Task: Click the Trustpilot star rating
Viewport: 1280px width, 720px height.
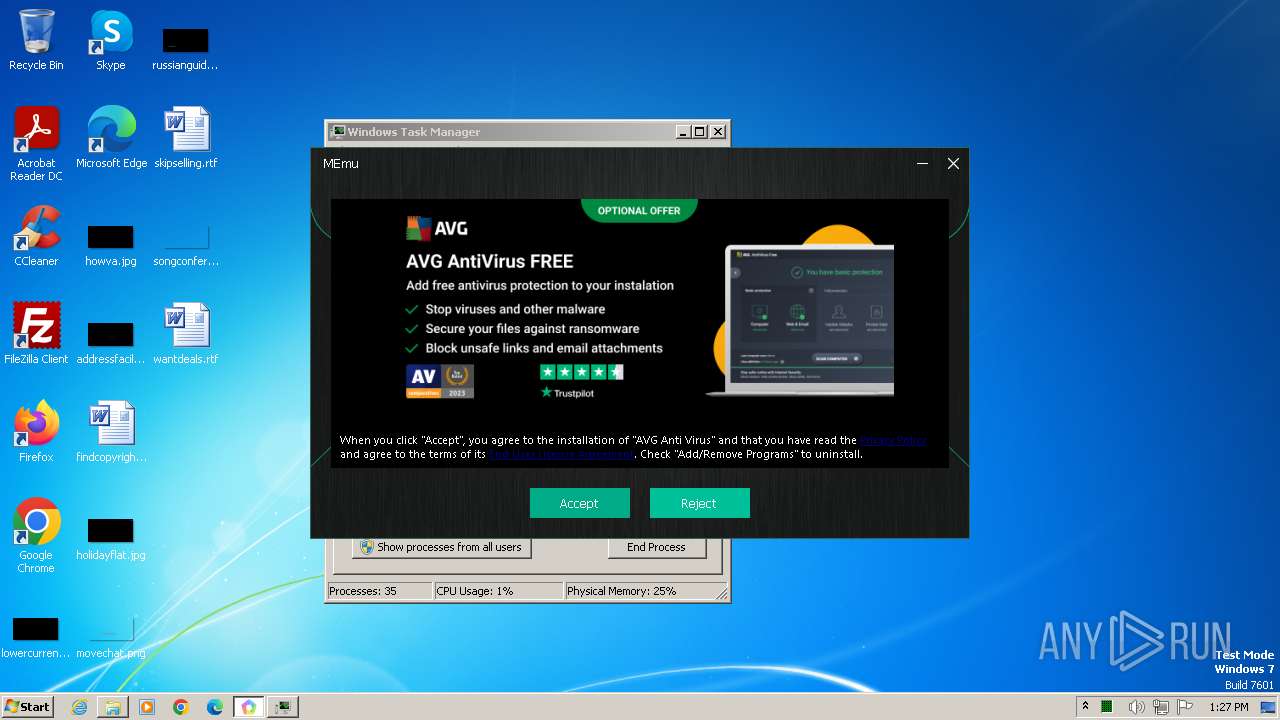Action: [582, 372]
